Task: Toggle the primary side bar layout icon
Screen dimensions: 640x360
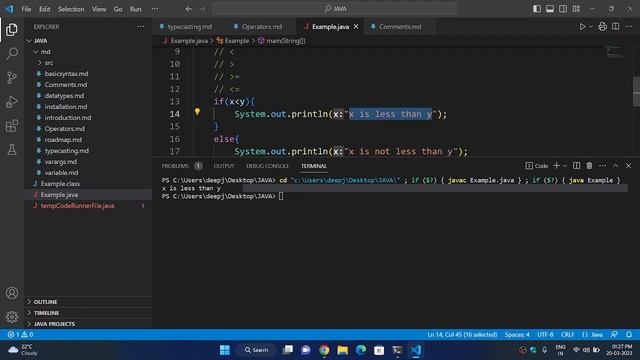Action: coord(537,9)
